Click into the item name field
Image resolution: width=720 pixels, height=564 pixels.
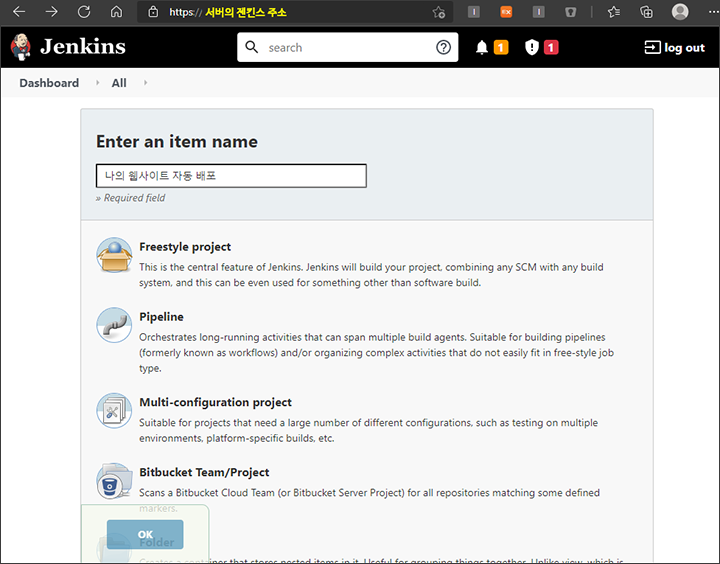pyautogui.click(x=231, y=175)
